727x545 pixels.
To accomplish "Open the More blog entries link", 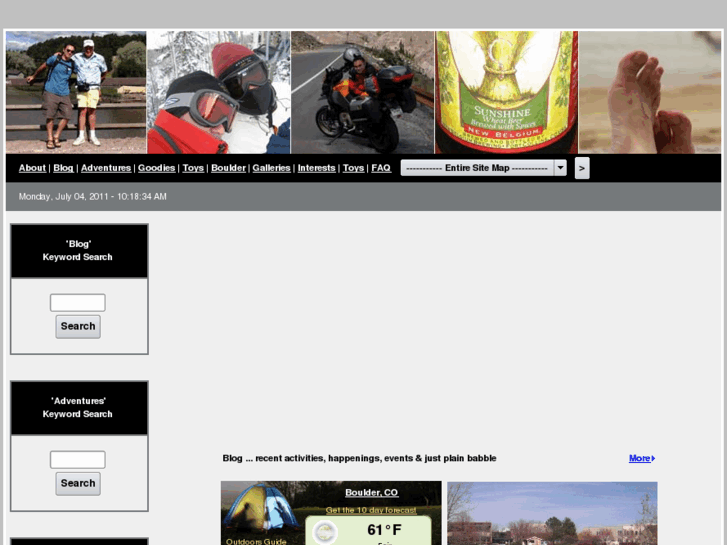I will tap(639, 458).
